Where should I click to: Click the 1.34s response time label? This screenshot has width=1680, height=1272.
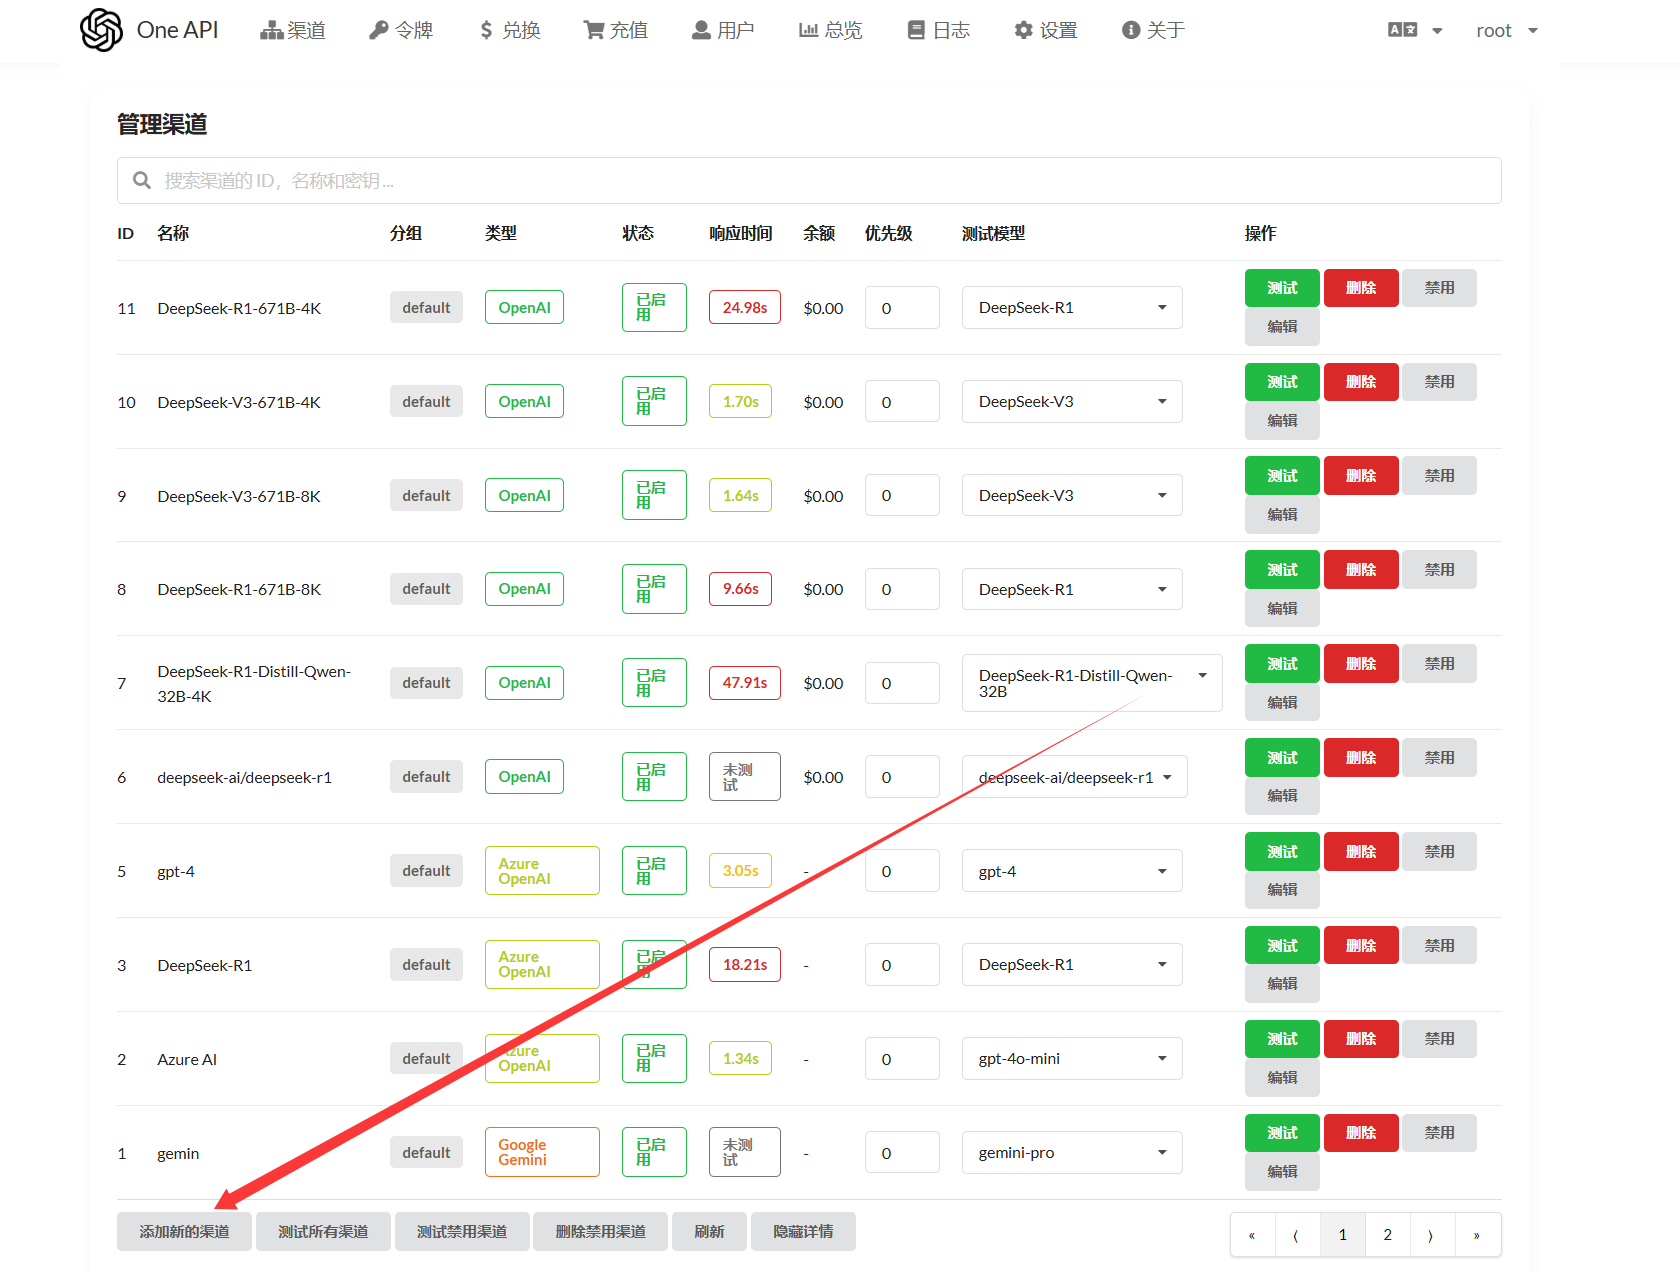[x=740, y=1058]
